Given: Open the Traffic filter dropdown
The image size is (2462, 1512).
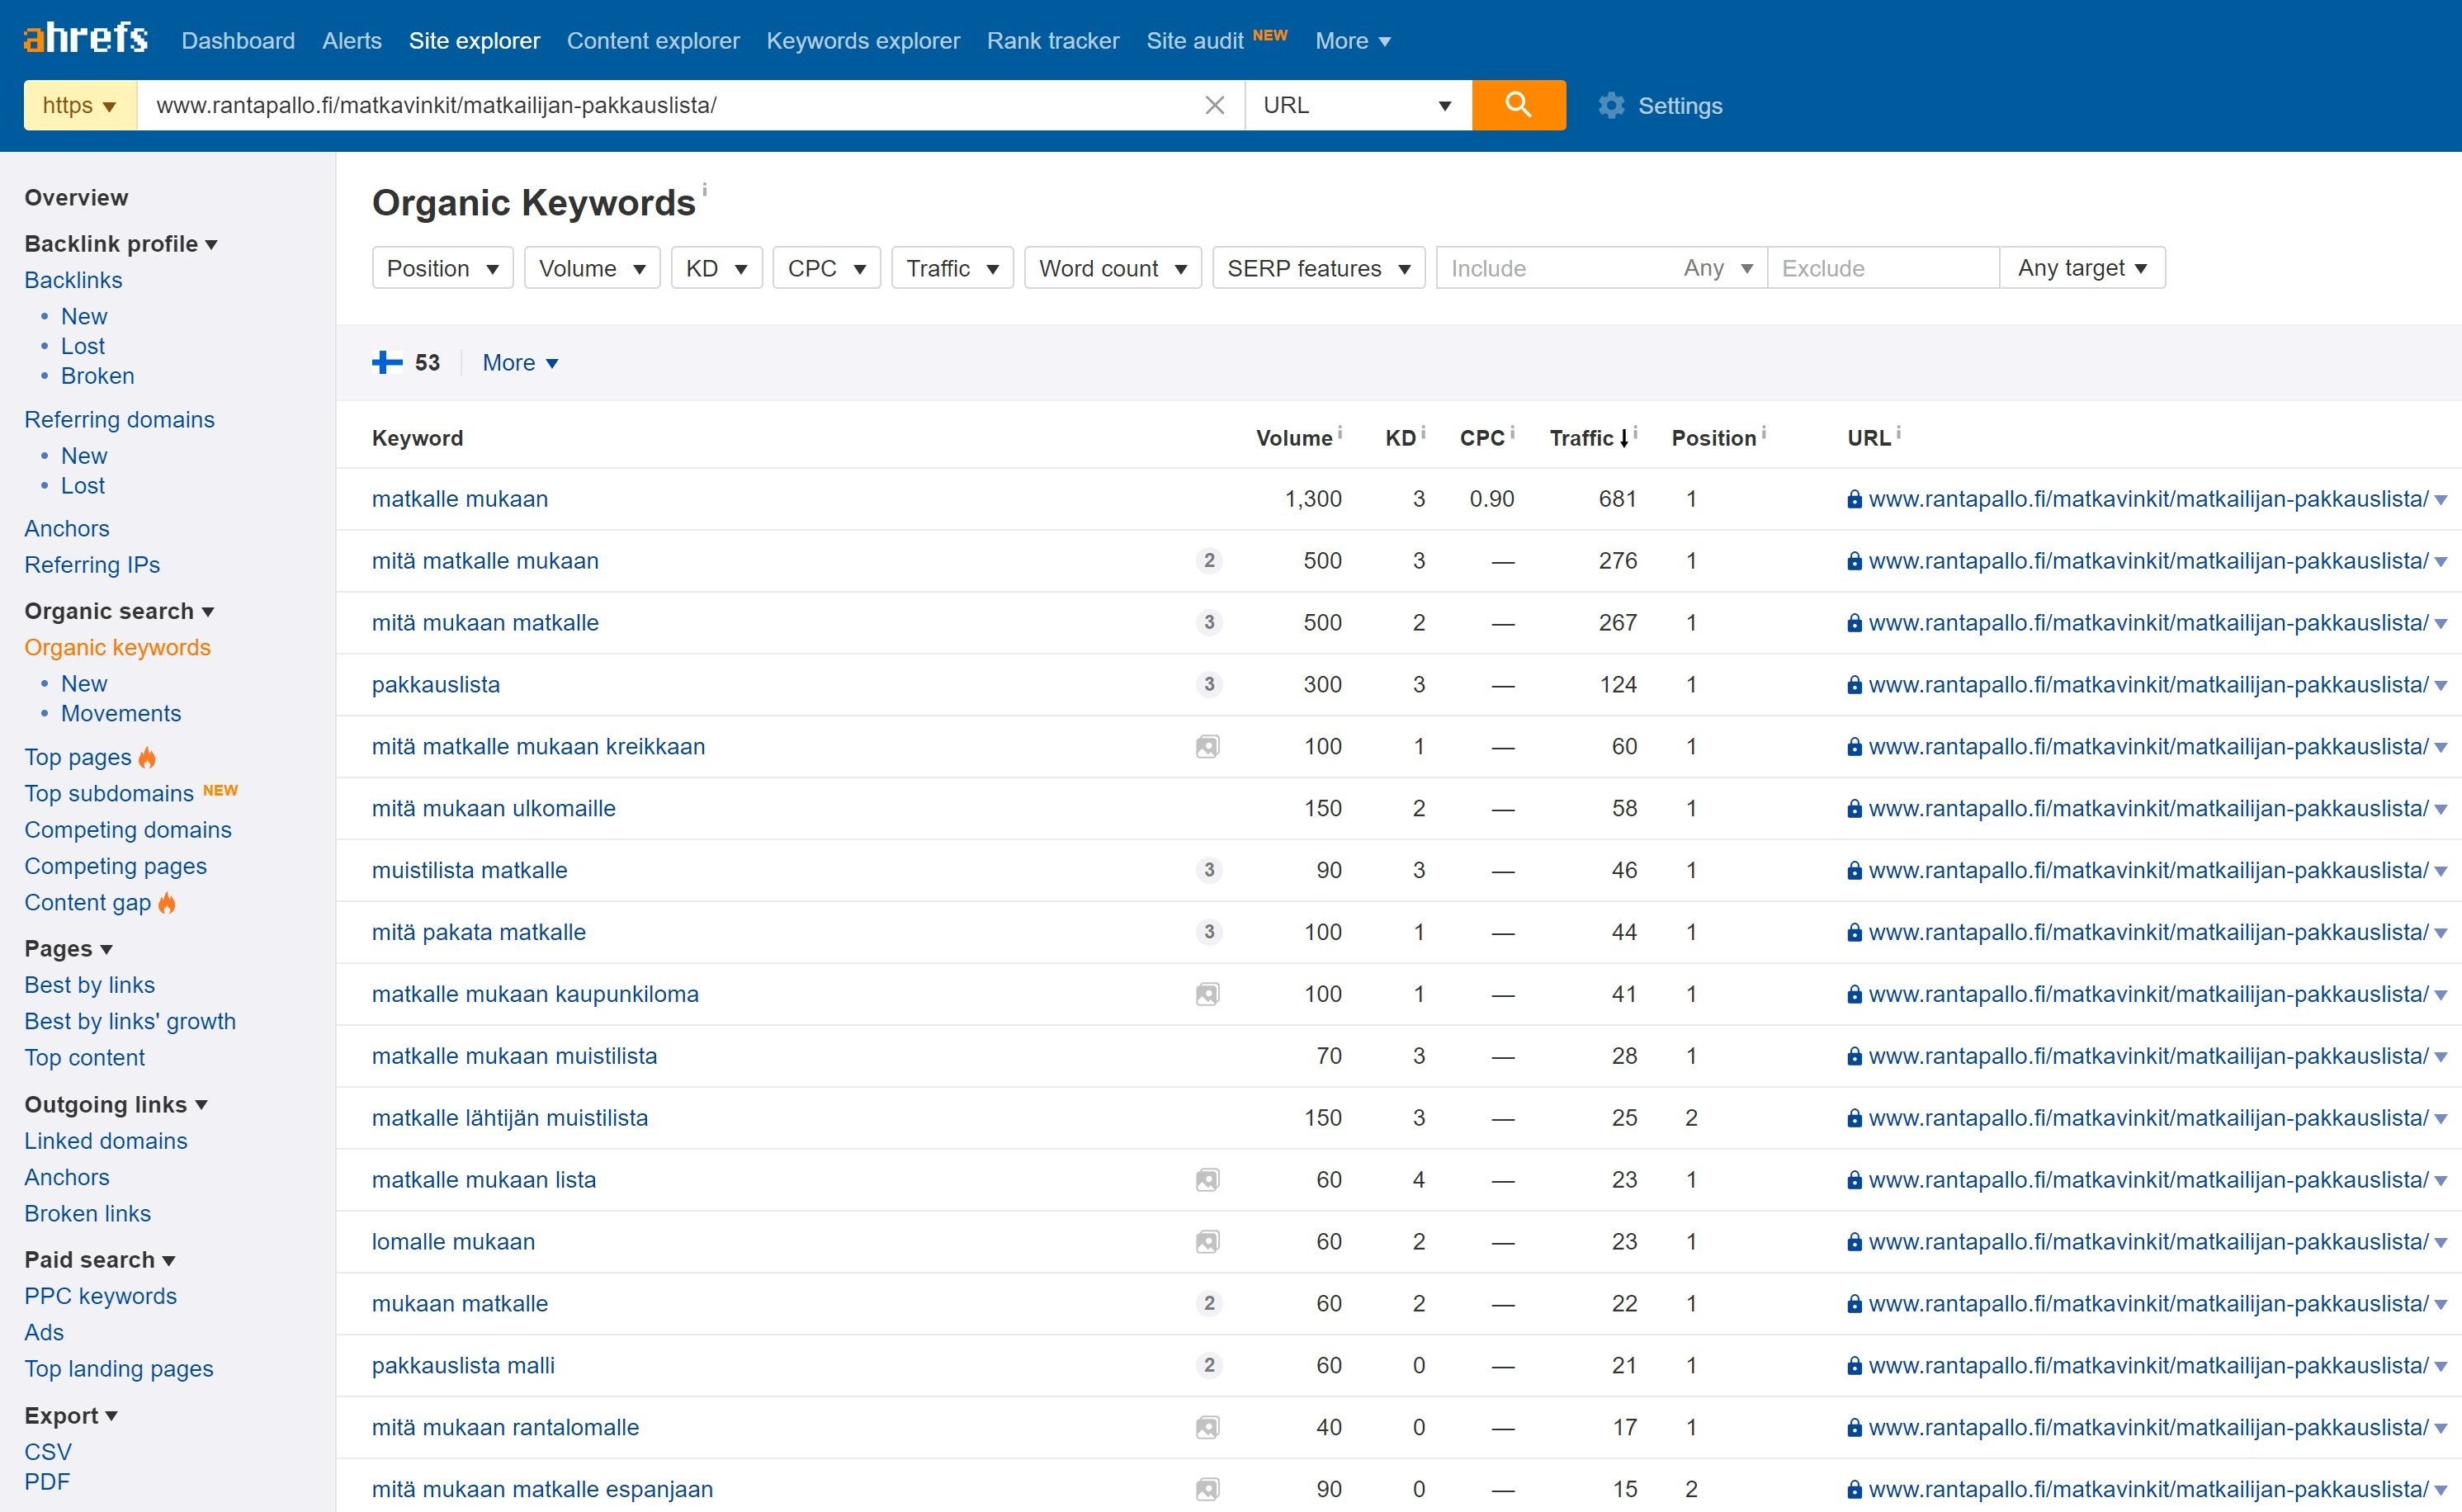Looking at the screenshot, I should [x=952, y=268].
